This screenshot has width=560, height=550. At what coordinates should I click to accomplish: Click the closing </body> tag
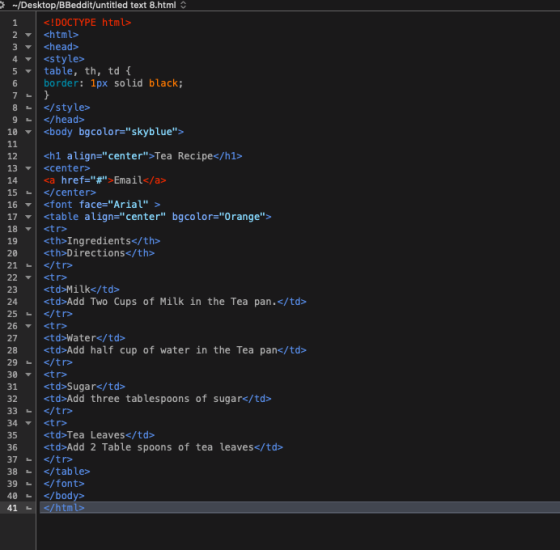(x=64, y=496)
